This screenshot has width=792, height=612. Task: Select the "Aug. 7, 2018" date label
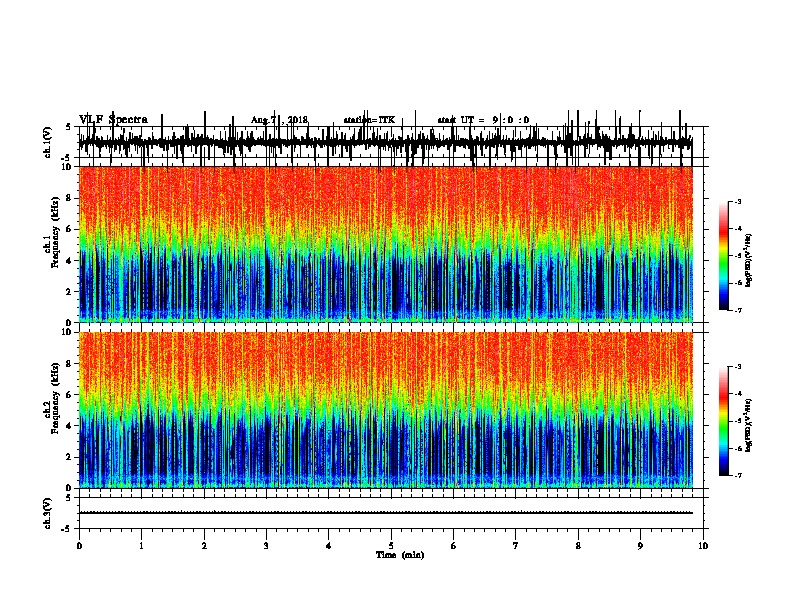click(279, 120)
